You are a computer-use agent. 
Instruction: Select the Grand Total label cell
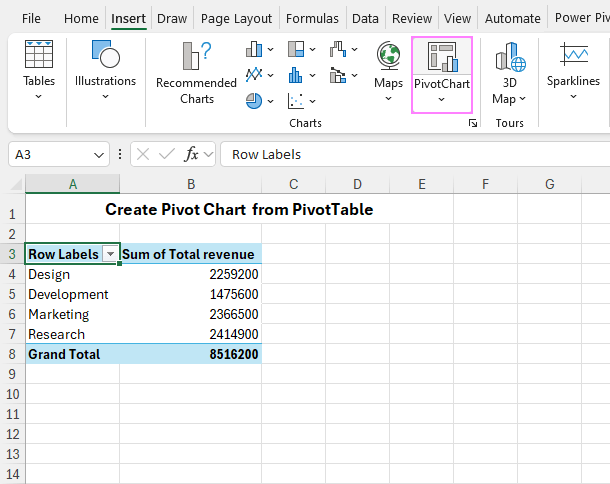[73, 354]
